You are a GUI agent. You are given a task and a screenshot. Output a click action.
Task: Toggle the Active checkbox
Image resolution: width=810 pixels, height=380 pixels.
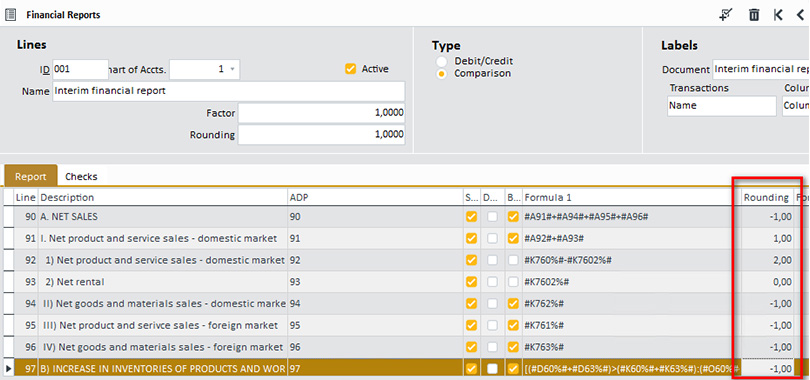[351, 69]
